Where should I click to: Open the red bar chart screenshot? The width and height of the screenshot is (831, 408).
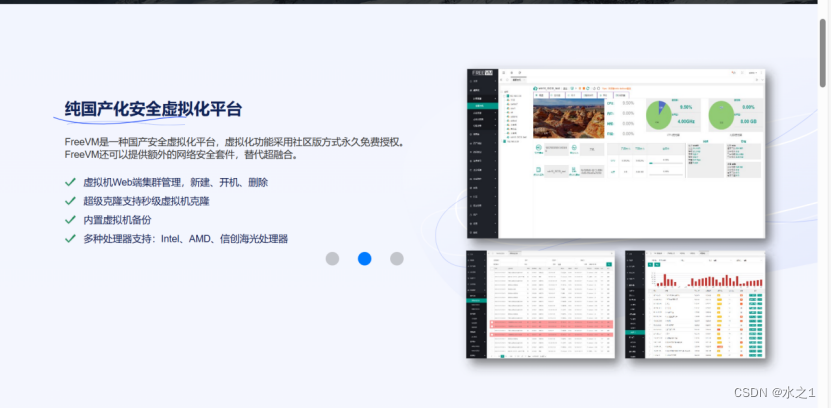[695, 304]
